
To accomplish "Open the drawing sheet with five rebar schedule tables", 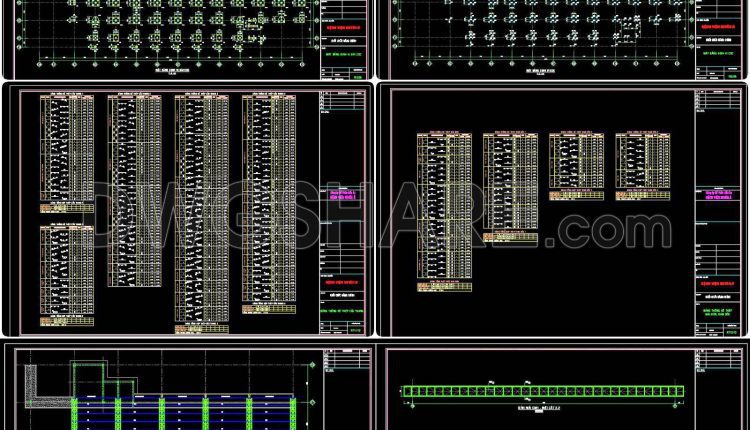I will point(188,209).
